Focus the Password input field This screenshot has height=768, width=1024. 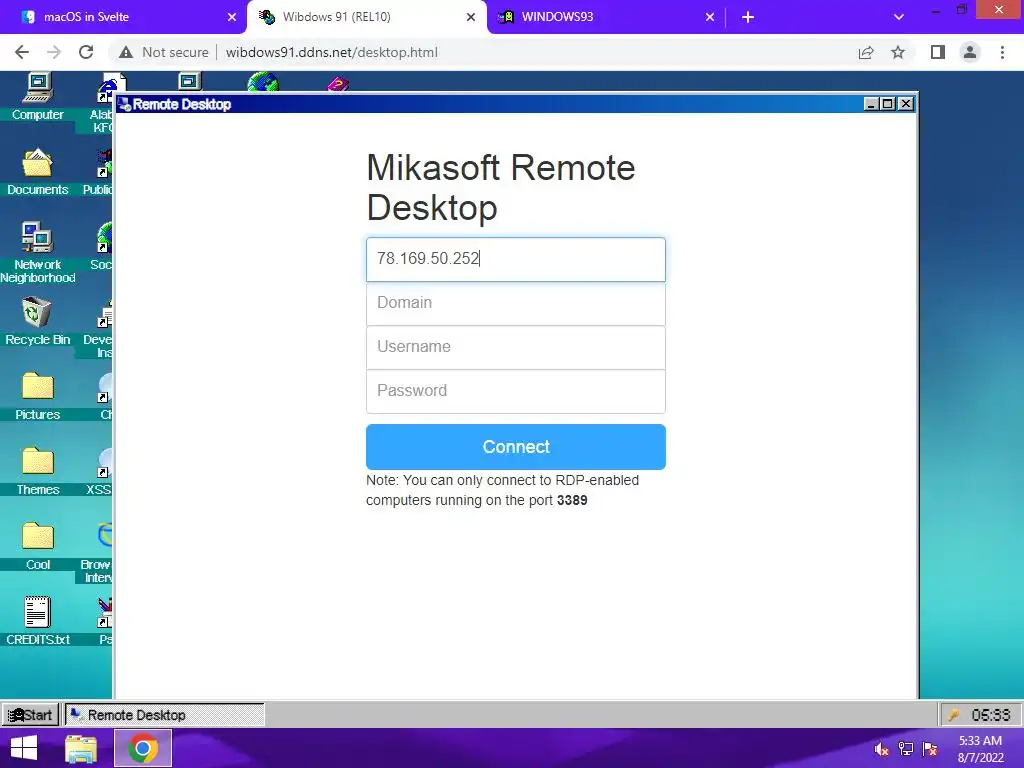coord(516,391)
